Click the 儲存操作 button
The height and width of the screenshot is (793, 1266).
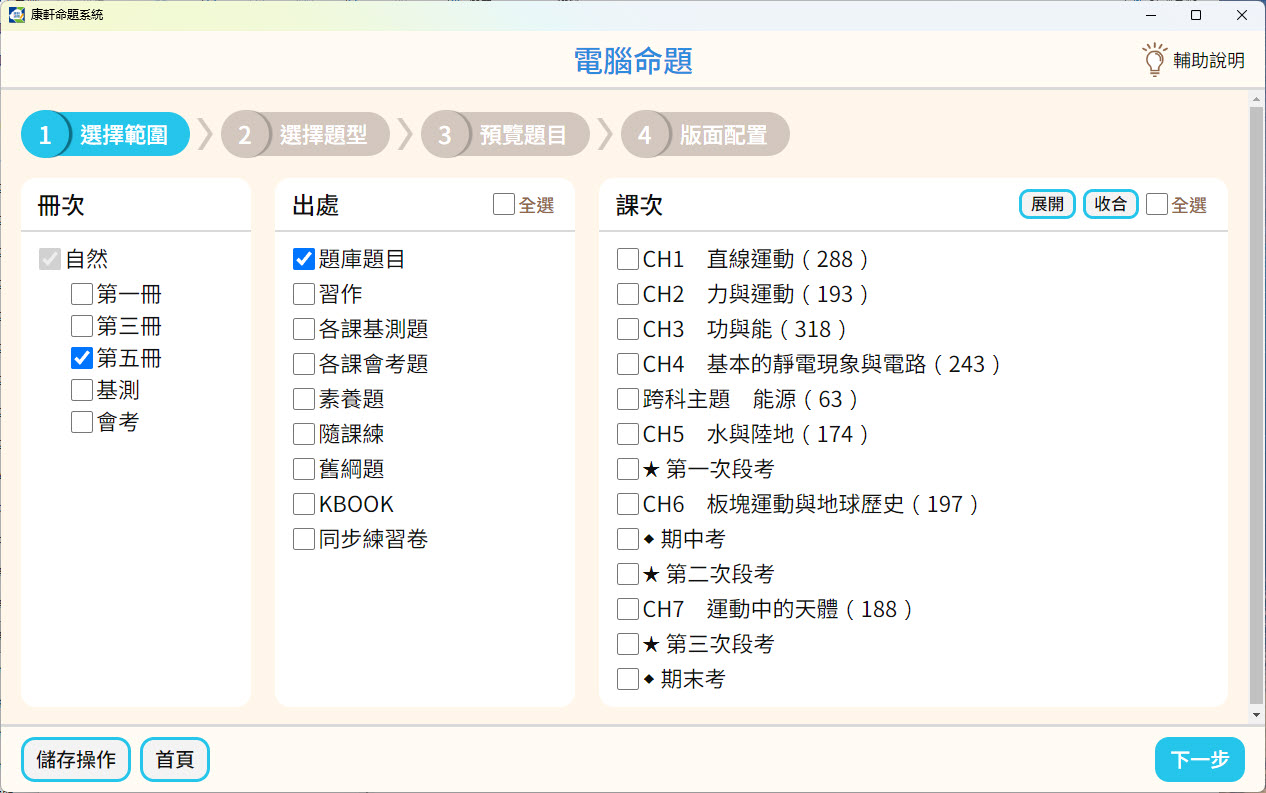pyautogui.click(x=76, y=759)
